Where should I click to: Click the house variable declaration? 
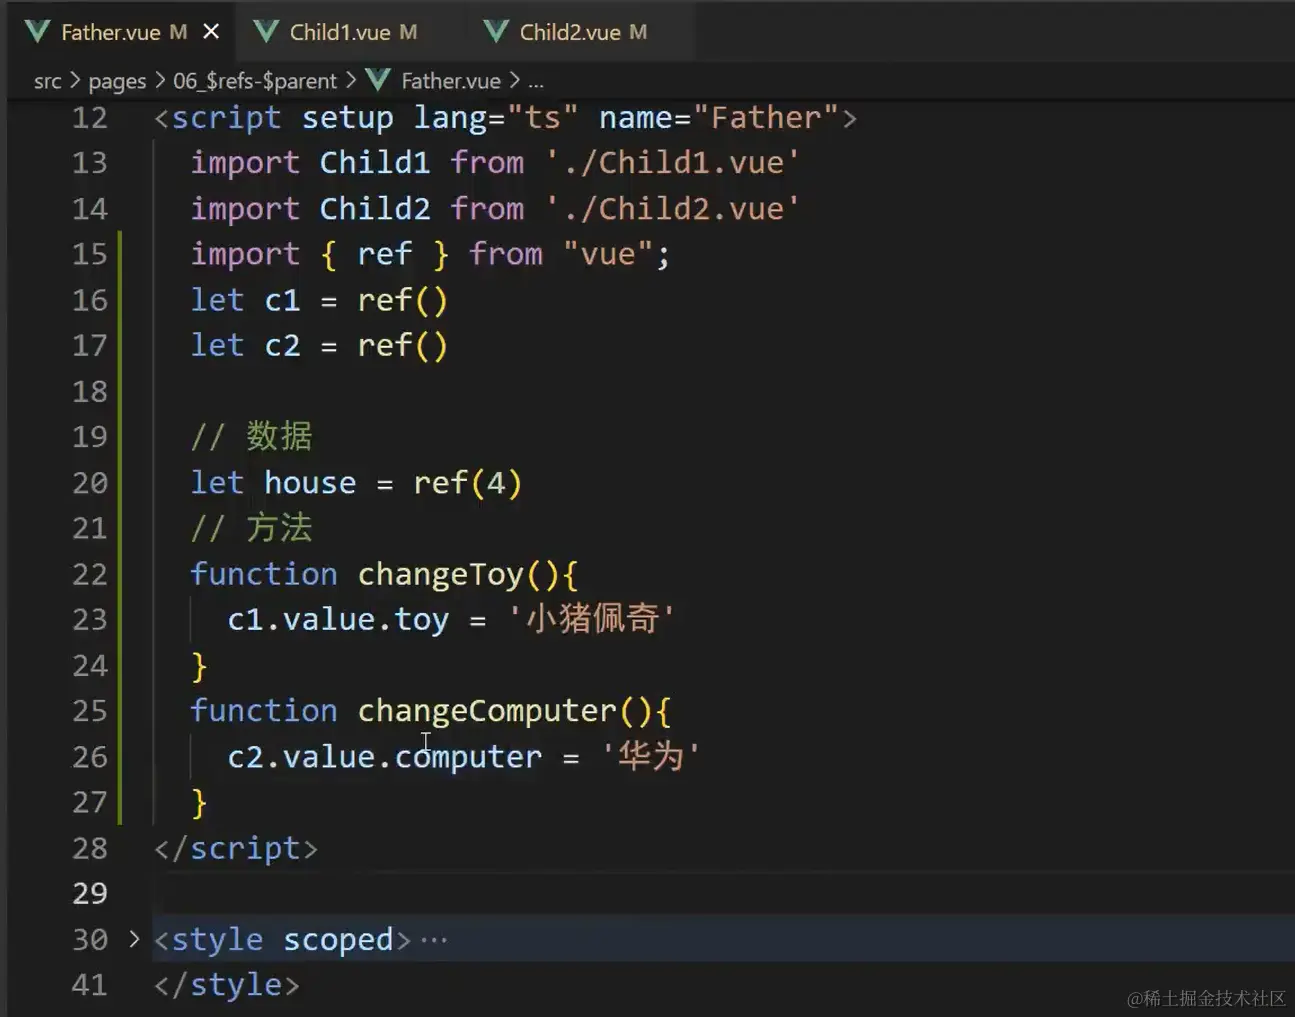tap(310, 483)
